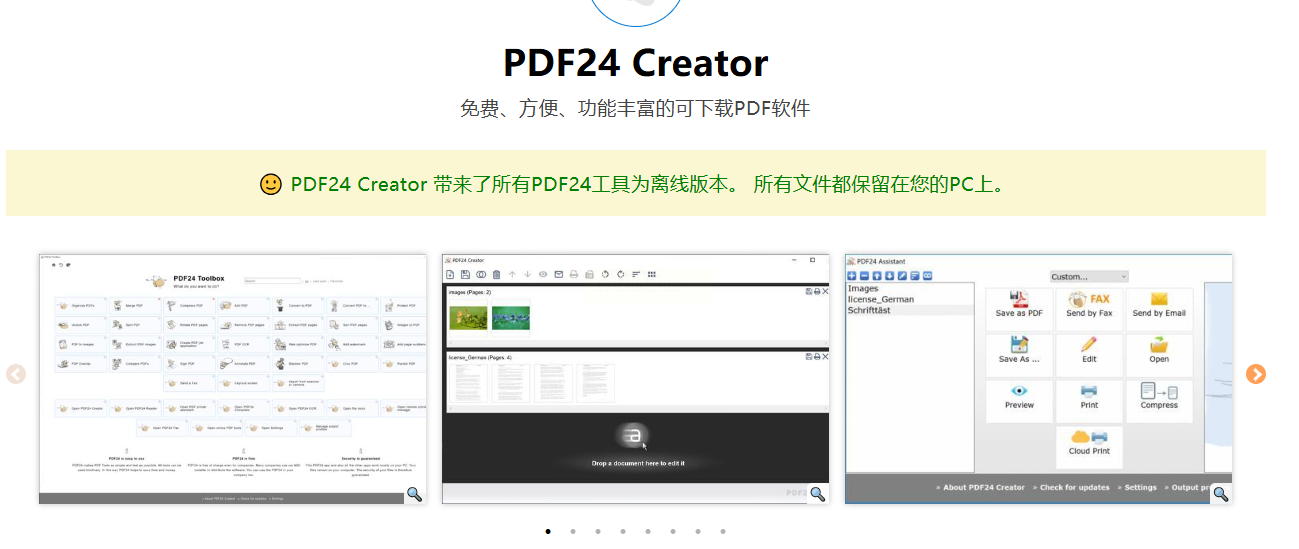Click the envelope icon in Creator toolbar

click(558, 274)
